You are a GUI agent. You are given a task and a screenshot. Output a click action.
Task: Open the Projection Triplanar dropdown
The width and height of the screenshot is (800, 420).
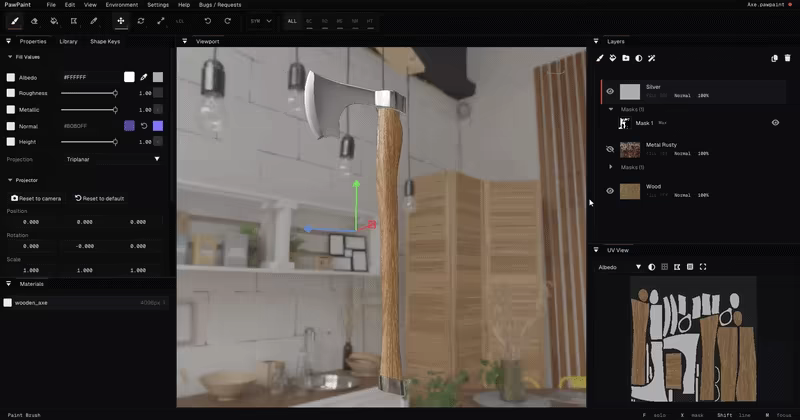pyautogui.click(x=113, y=159)
